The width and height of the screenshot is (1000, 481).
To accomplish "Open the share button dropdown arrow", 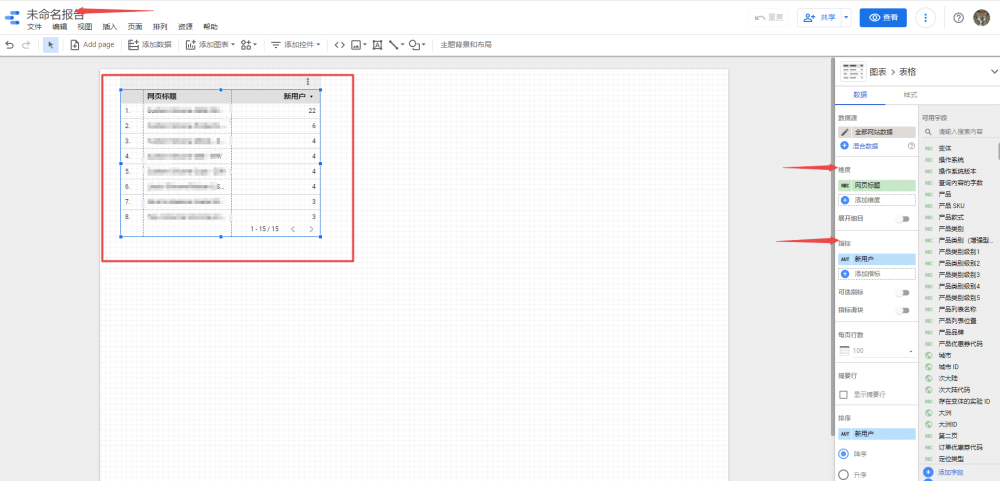I will pyautogui.click(x=846, y=17).
